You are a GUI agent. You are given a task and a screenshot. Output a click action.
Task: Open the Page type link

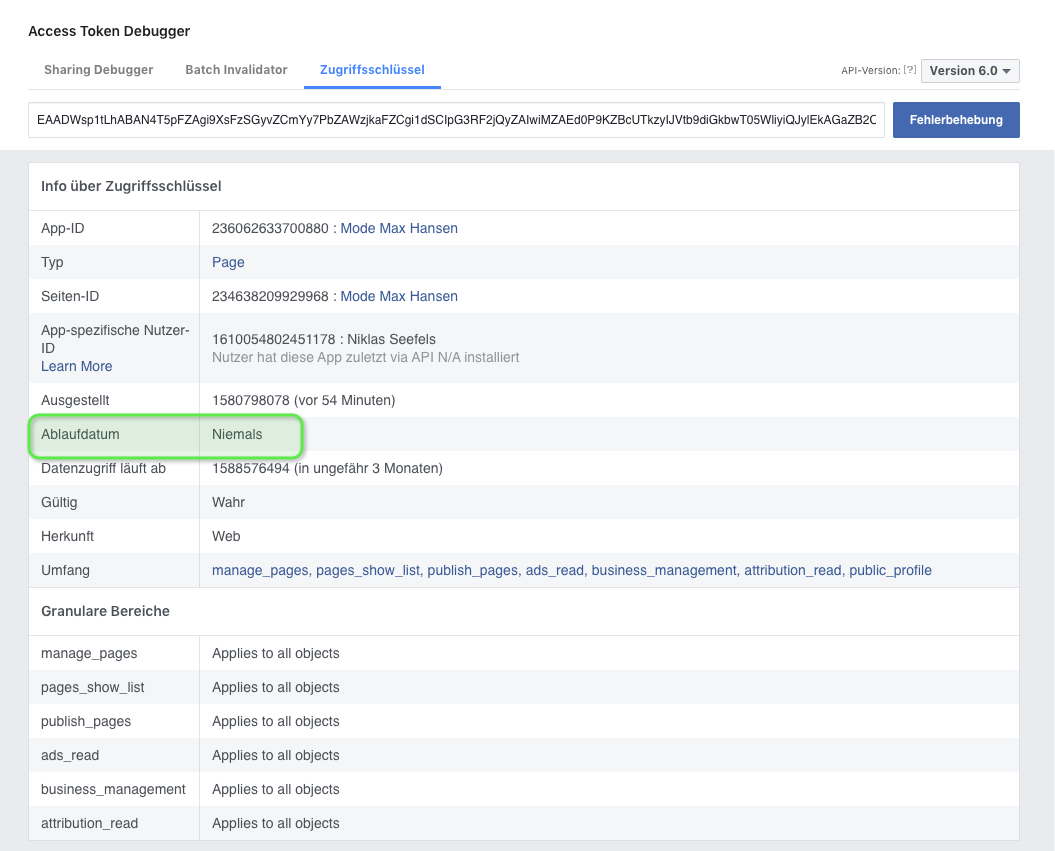(x=228, y=262)
